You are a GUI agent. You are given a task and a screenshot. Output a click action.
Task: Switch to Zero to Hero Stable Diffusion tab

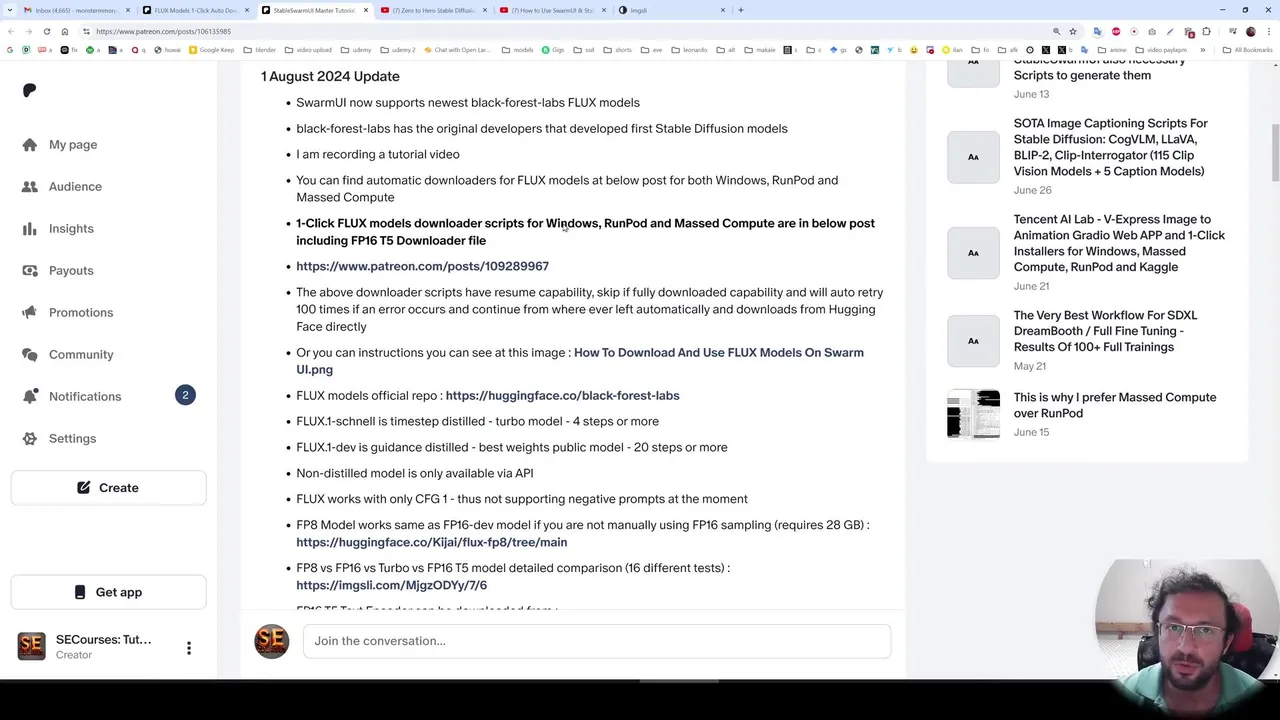pos(433,10)
